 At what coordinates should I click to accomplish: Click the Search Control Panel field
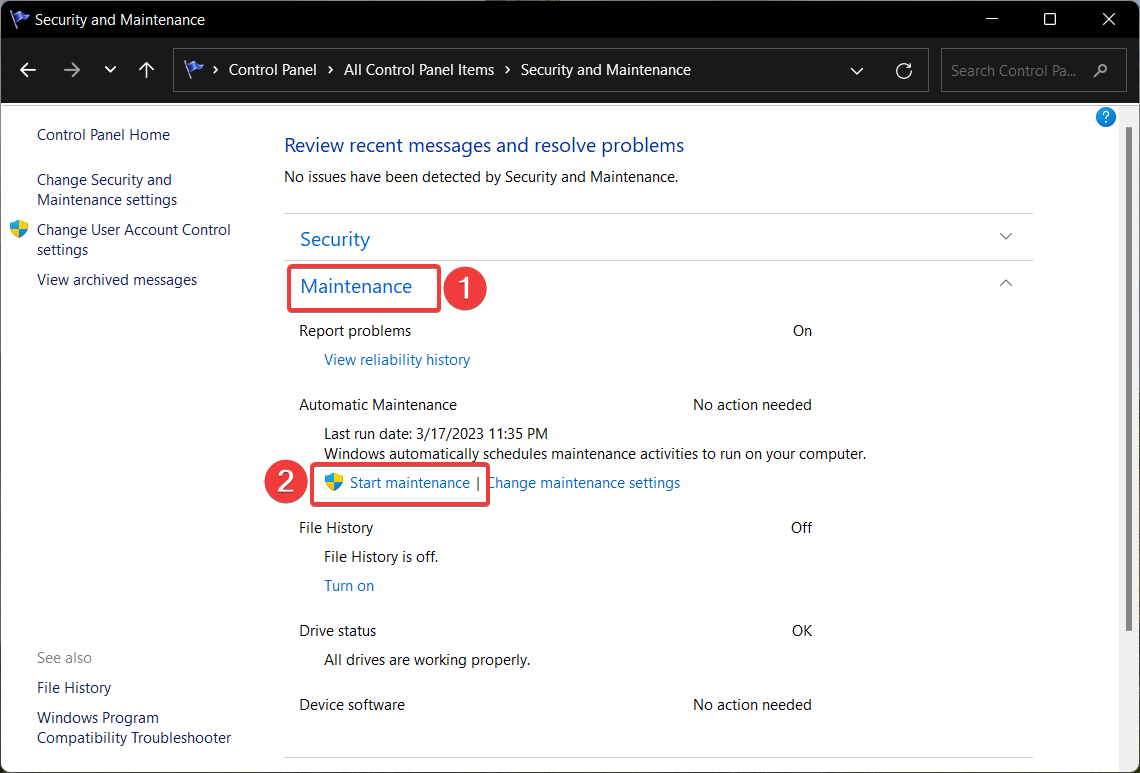coord(1020,70)
